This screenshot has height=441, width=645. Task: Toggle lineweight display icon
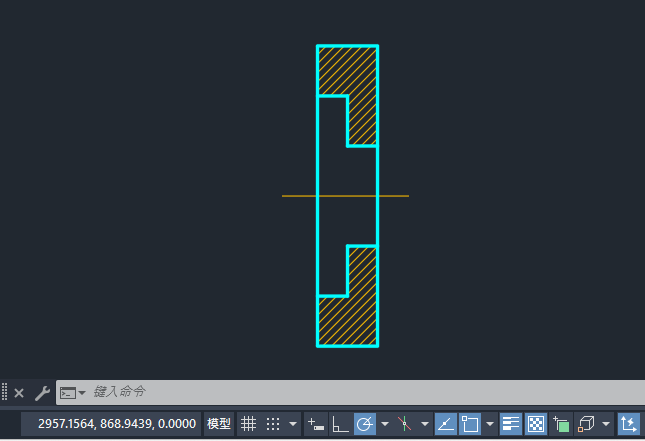pyautogui.click(x=511, y=424)
